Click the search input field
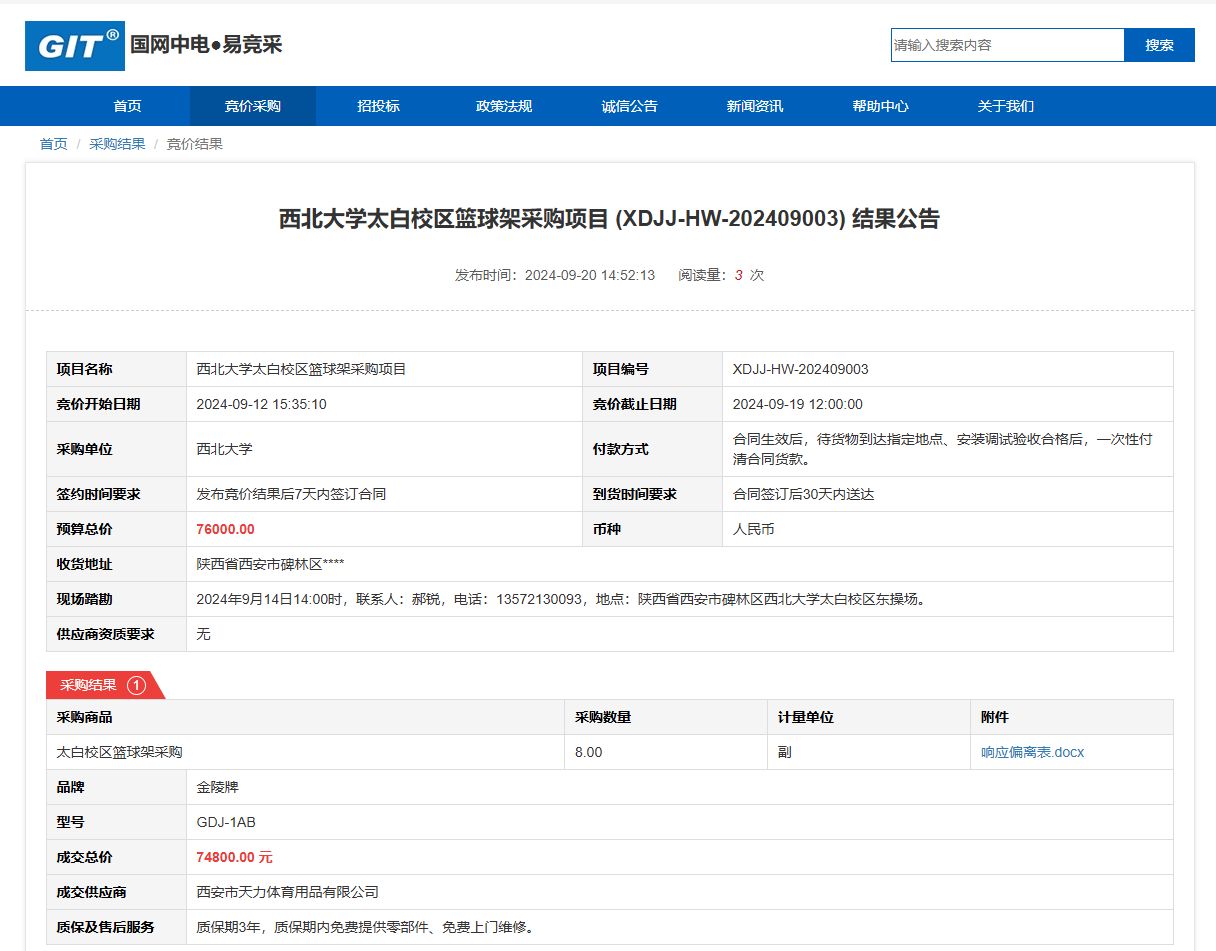1216x951 pixels. 1007,45
